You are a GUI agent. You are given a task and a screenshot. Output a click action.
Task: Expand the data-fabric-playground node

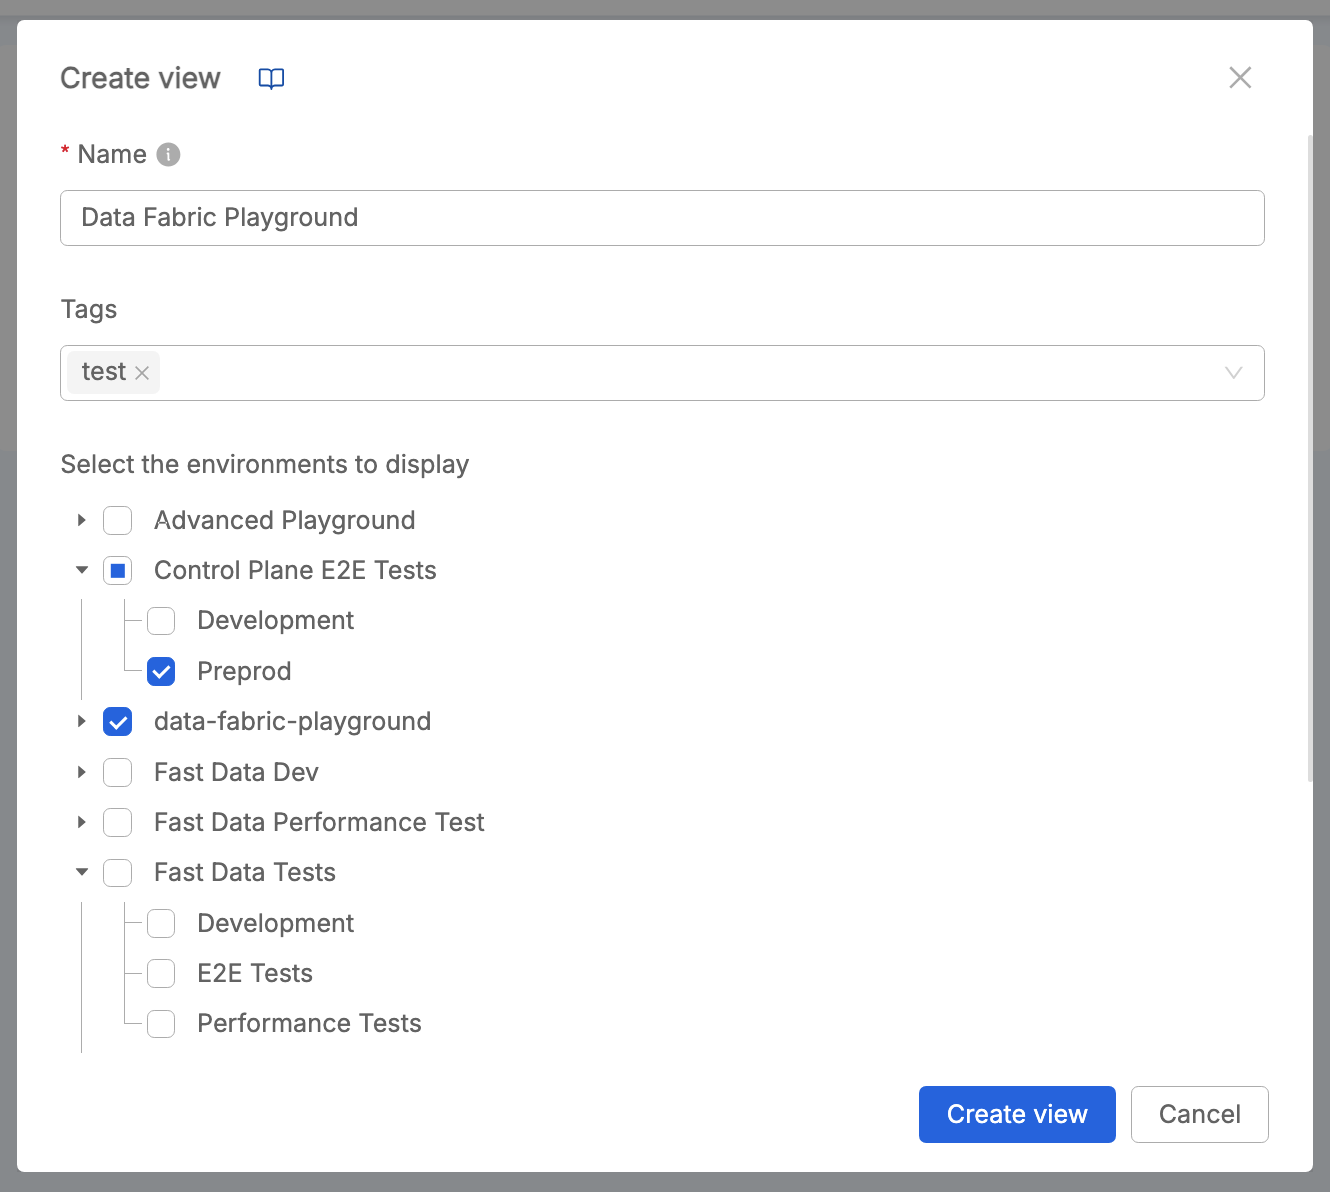click(81, 721)
